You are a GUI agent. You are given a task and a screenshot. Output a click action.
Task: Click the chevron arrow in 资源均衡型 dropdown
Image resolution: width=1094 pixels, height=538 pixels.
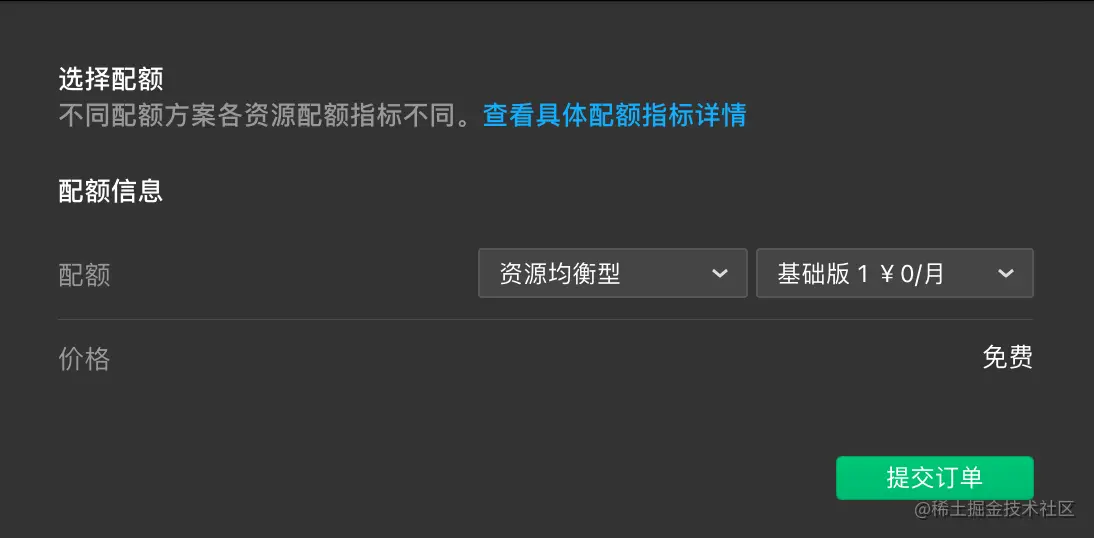[x=719, y=274]
